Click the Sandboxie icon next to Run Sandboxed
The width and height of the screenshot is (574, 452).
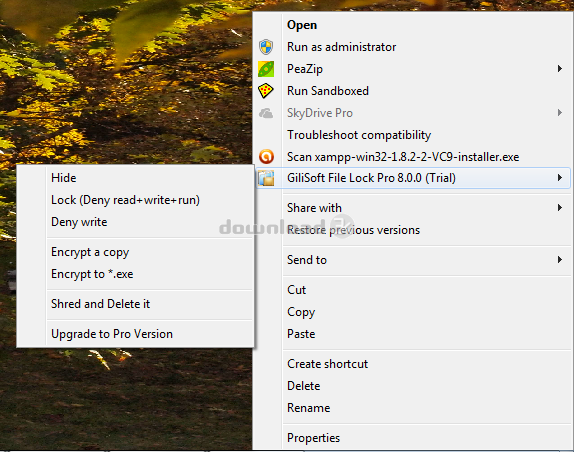[266, 91]
